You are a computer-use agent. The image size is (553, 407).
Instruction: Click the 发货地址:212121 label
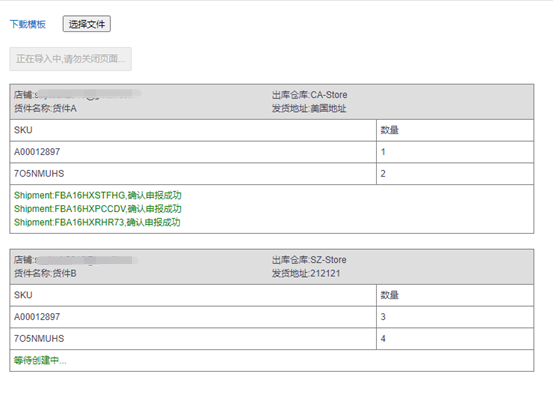(x=306, y=273)
